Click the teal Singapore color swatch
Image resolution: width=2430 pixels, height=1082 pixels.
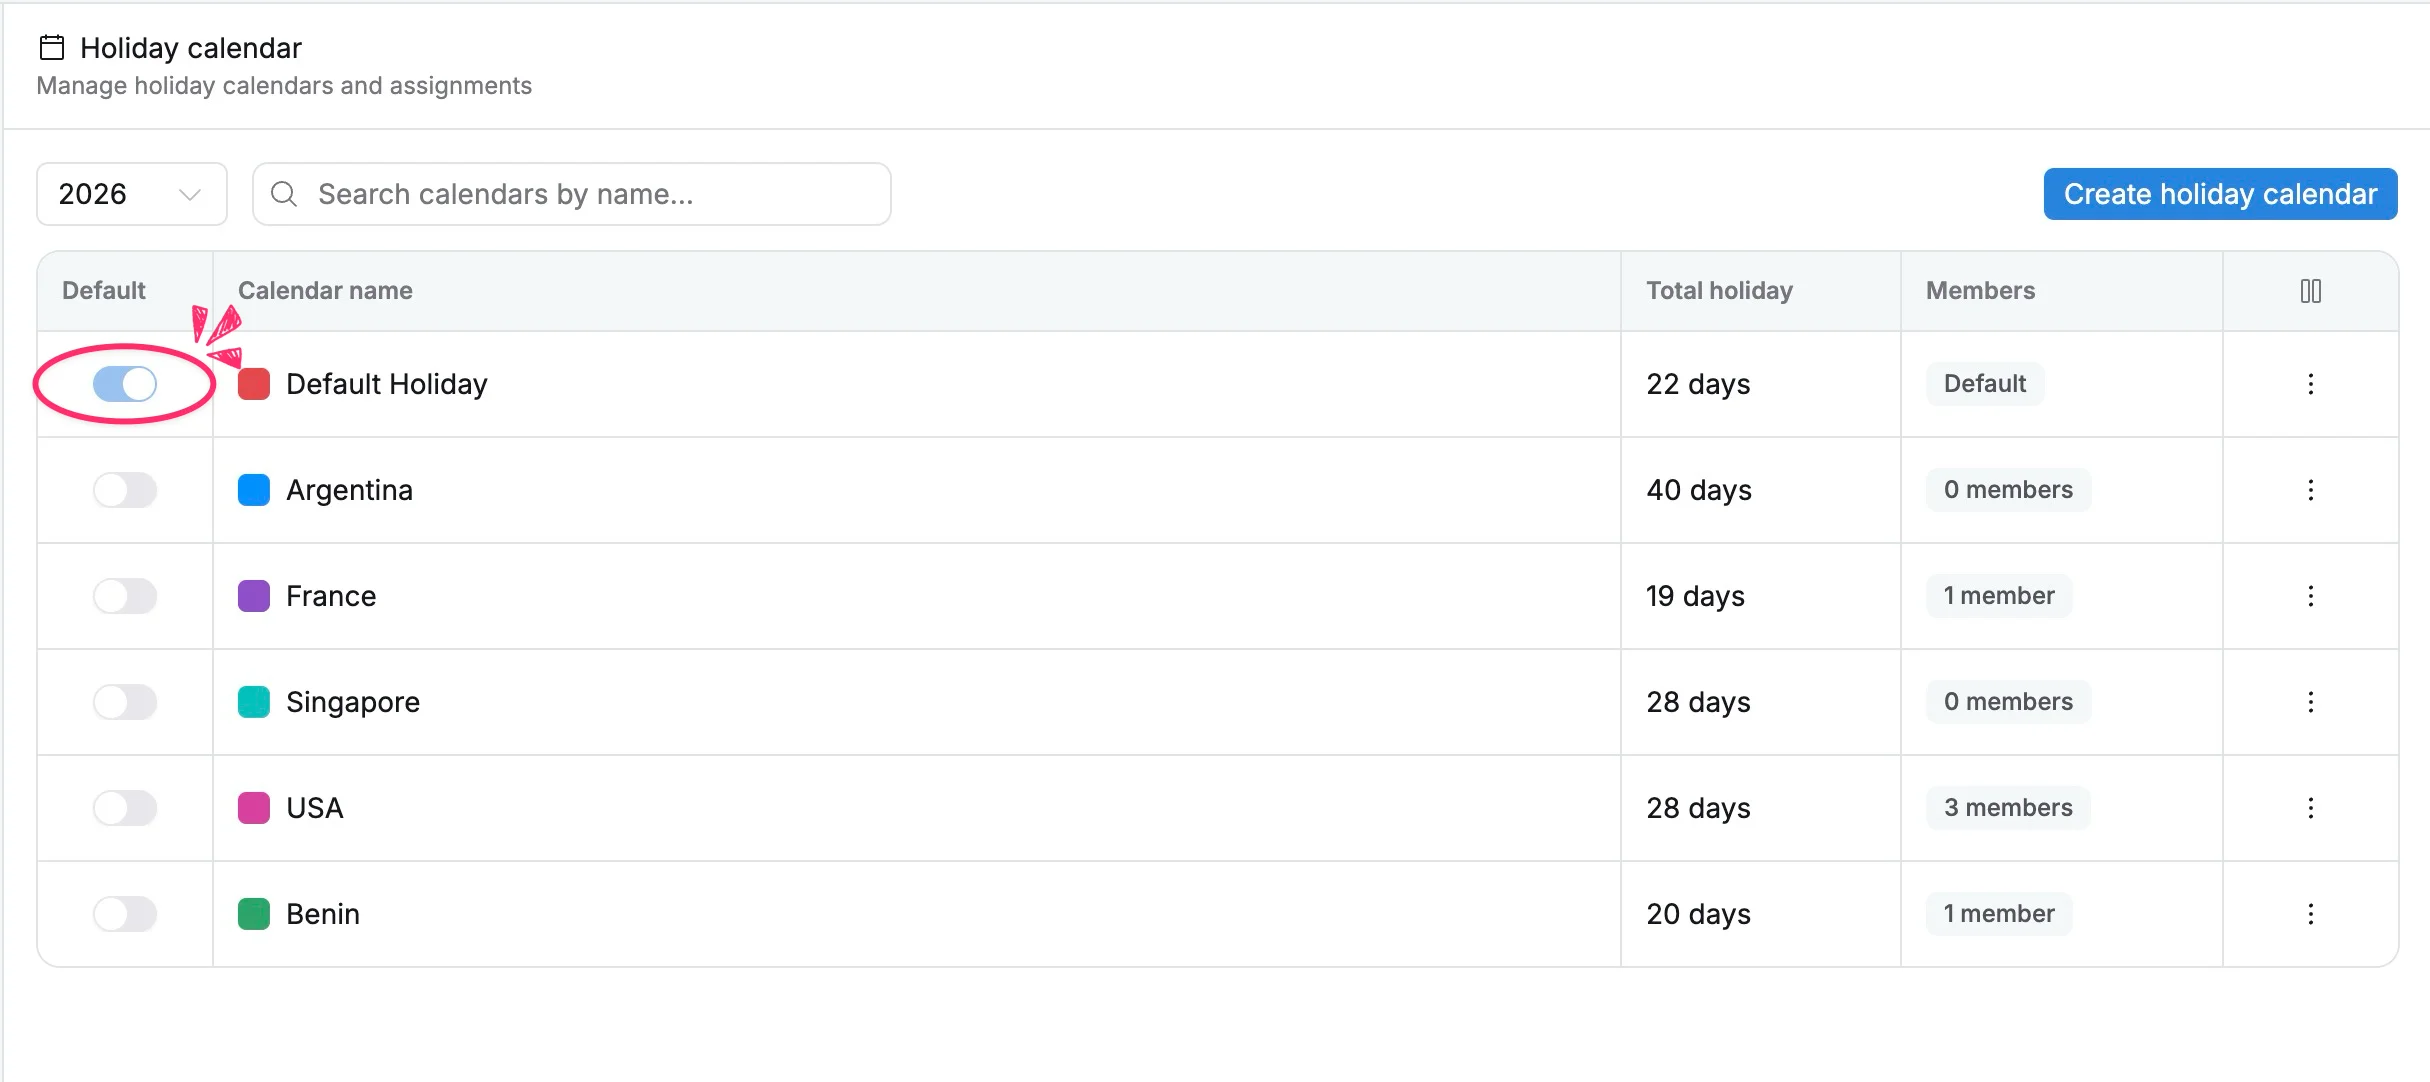click(254, 702)
